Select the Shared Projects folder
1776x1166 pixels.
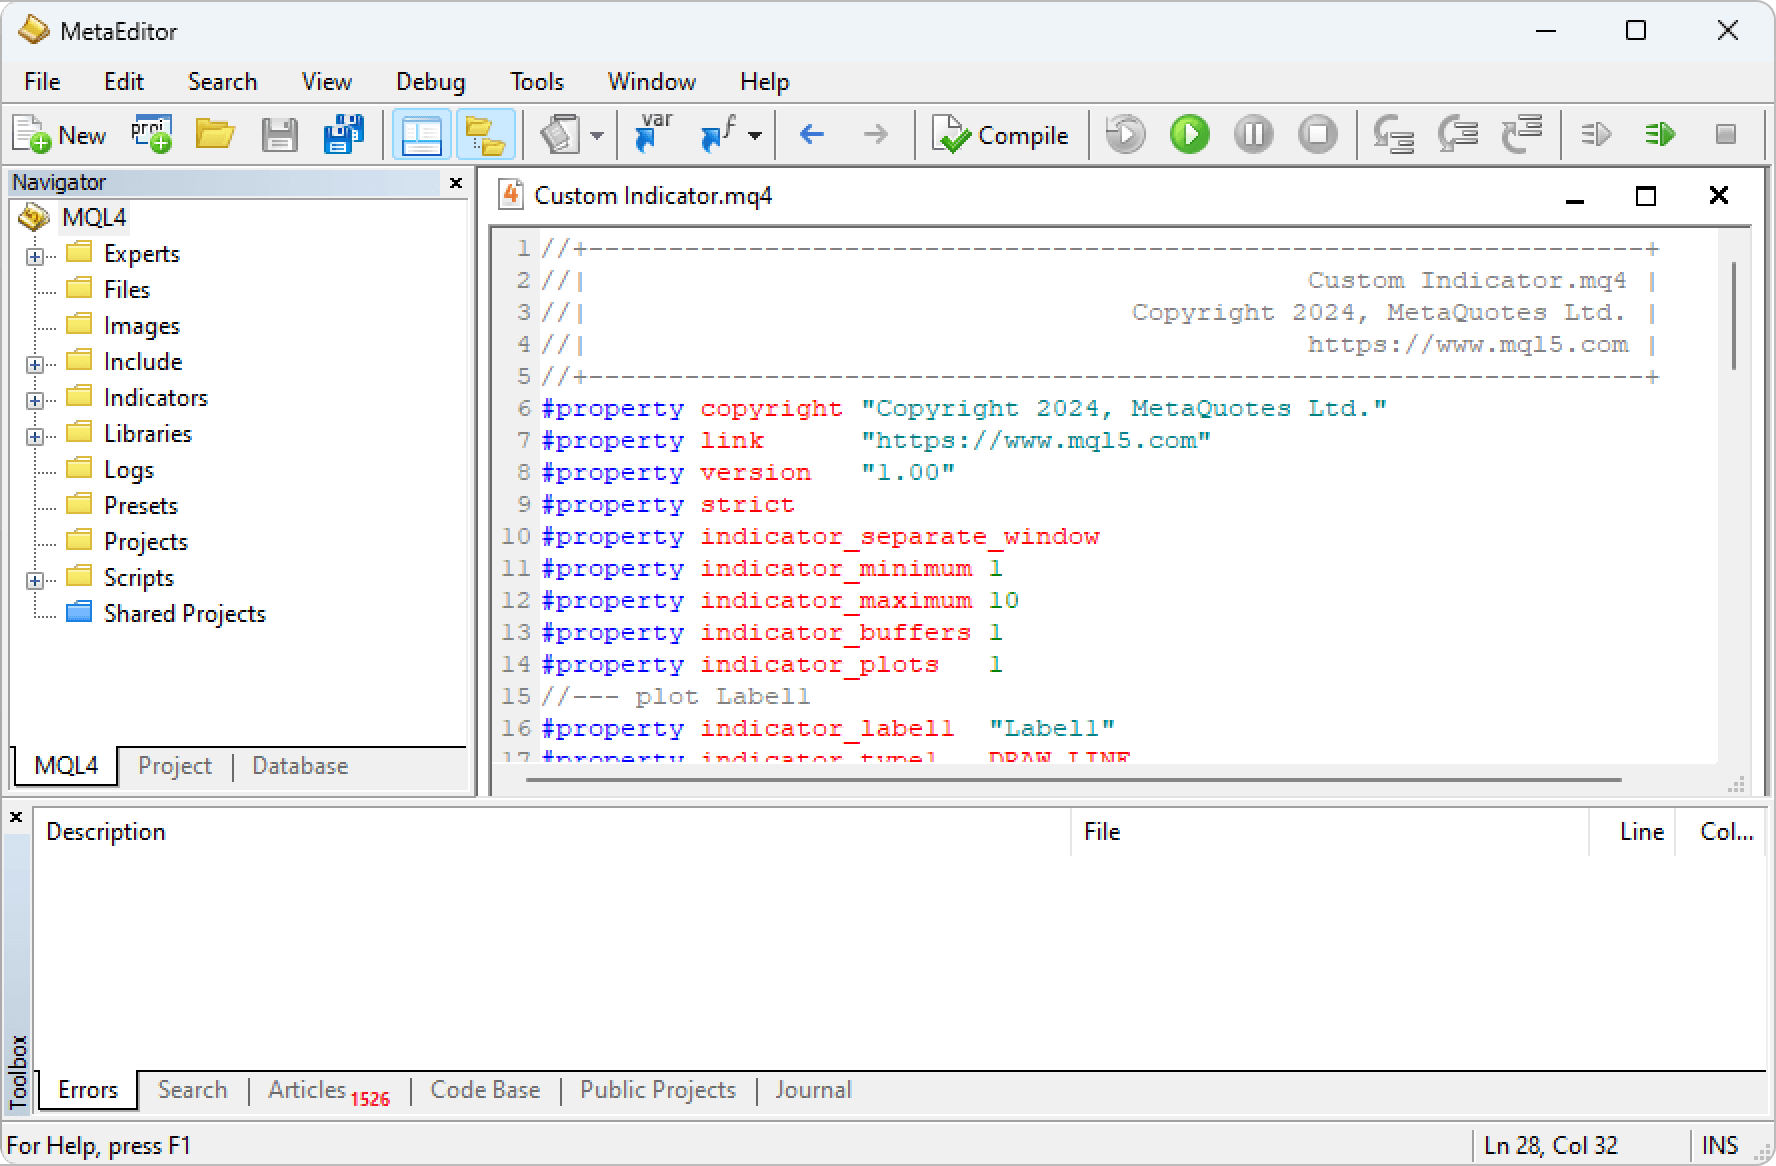184,614
